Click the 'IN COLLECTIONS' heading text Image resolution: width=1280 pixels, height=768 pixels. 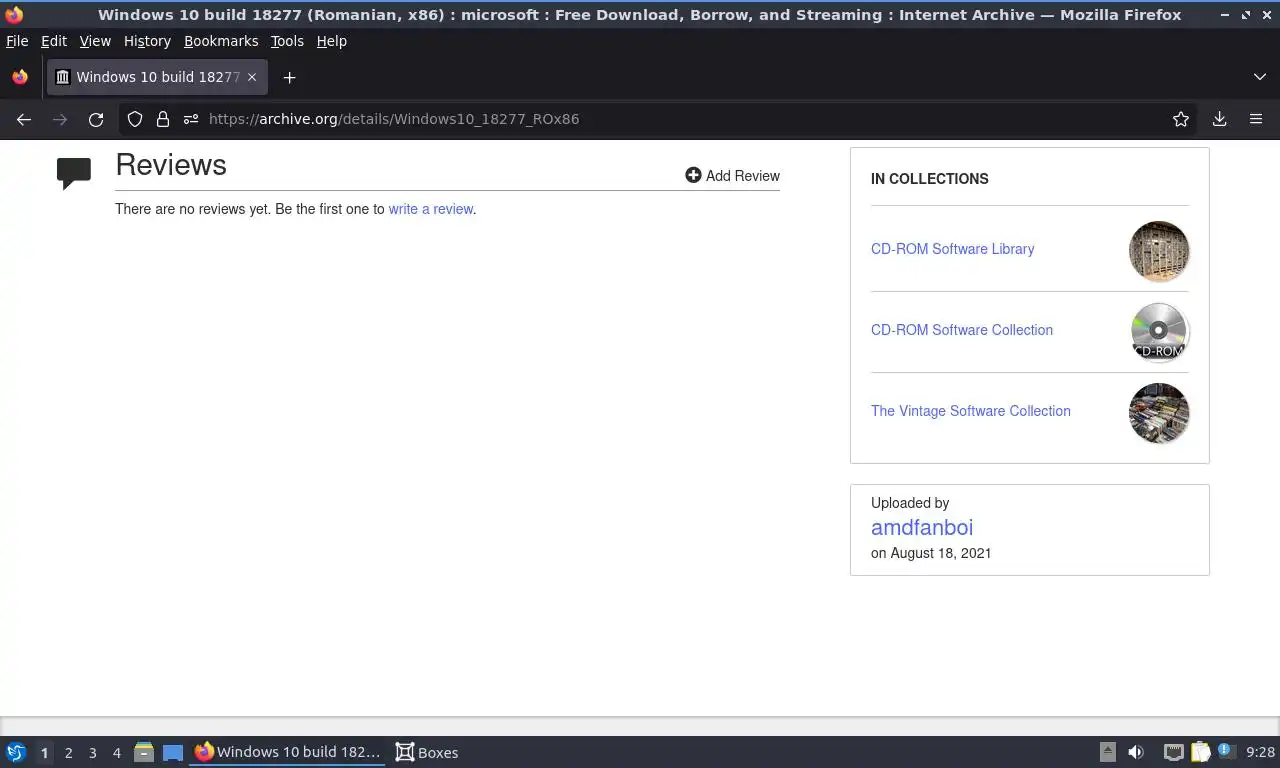(x=929, y=179)
